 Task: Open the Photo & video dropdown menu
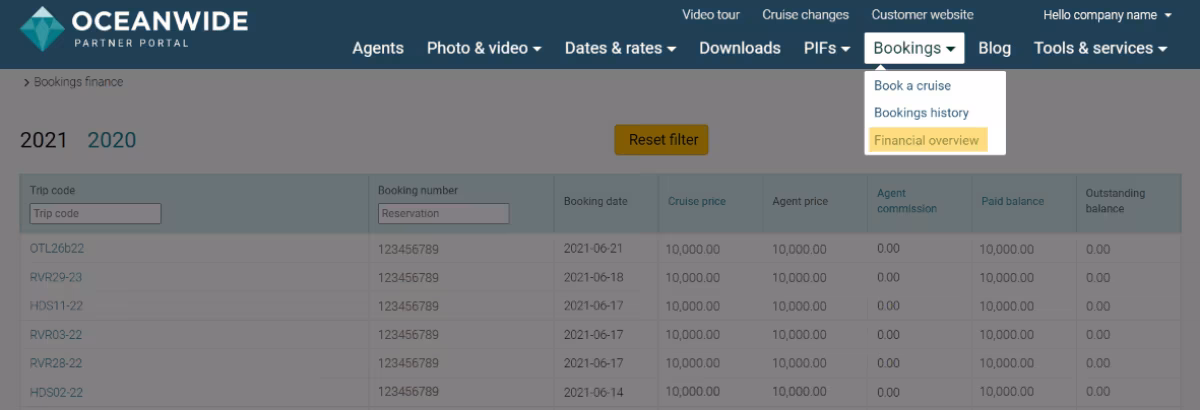click(484, 48)
